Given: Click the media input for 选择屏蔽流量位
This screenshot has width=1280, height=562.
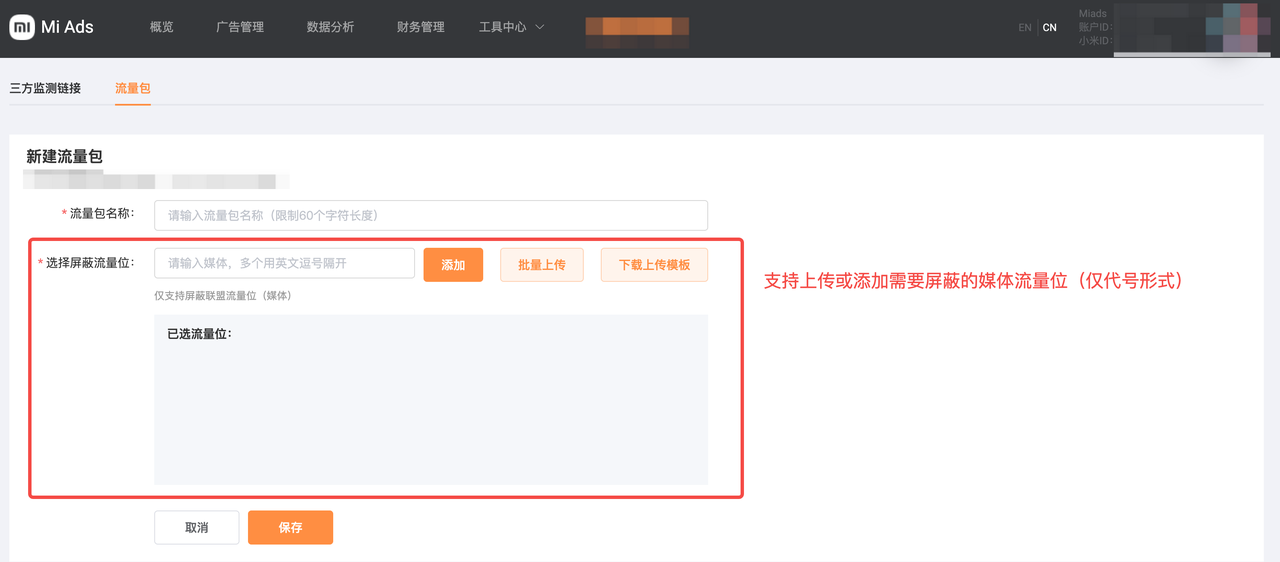Looking at the screenshot, I should 284,264.
